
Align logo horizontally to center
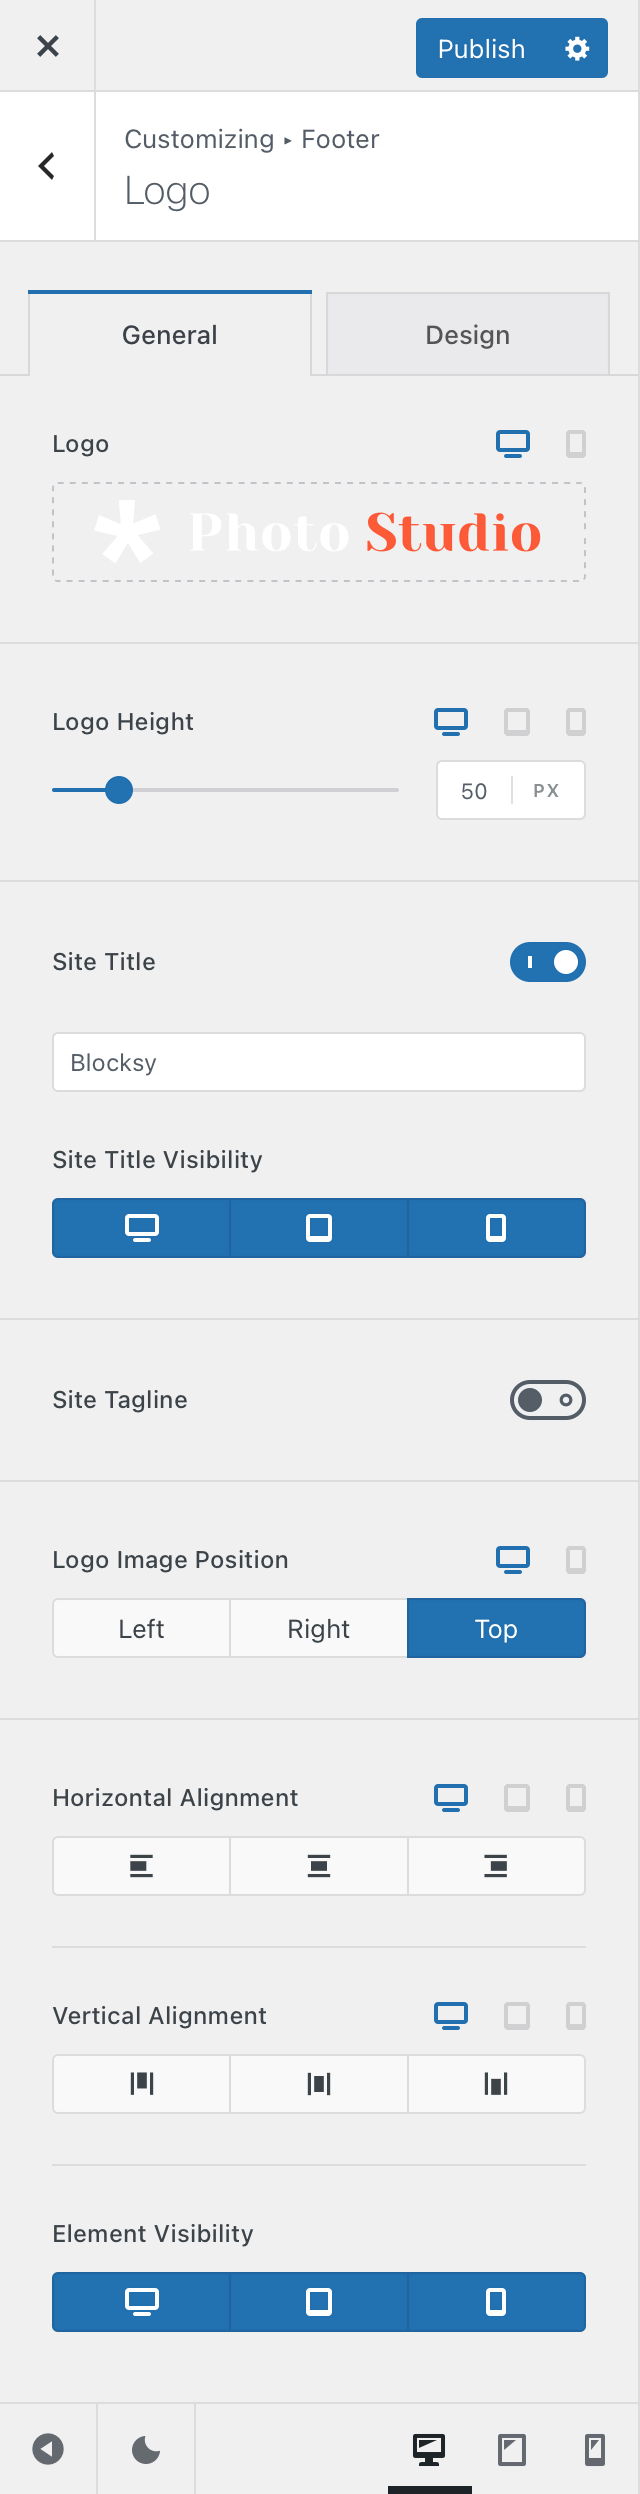point(319,1866)
